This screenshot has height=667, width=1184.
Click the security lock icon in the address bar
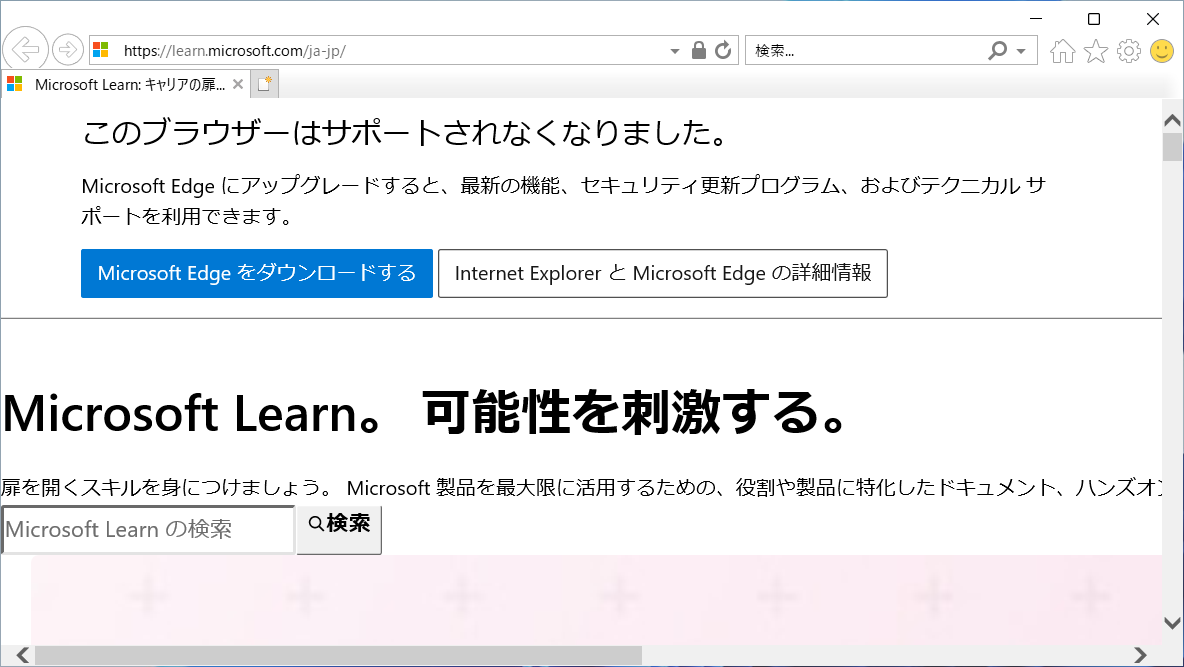pos(699,50)
